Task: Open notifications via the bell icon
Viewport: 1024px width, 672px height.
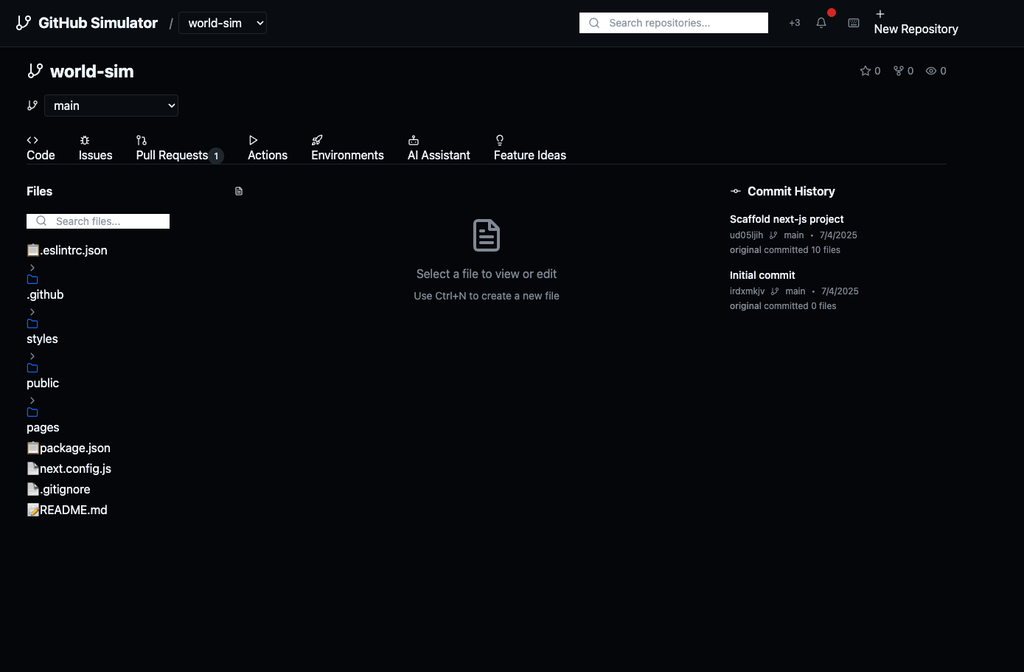Action: click(x=821, y=21)
